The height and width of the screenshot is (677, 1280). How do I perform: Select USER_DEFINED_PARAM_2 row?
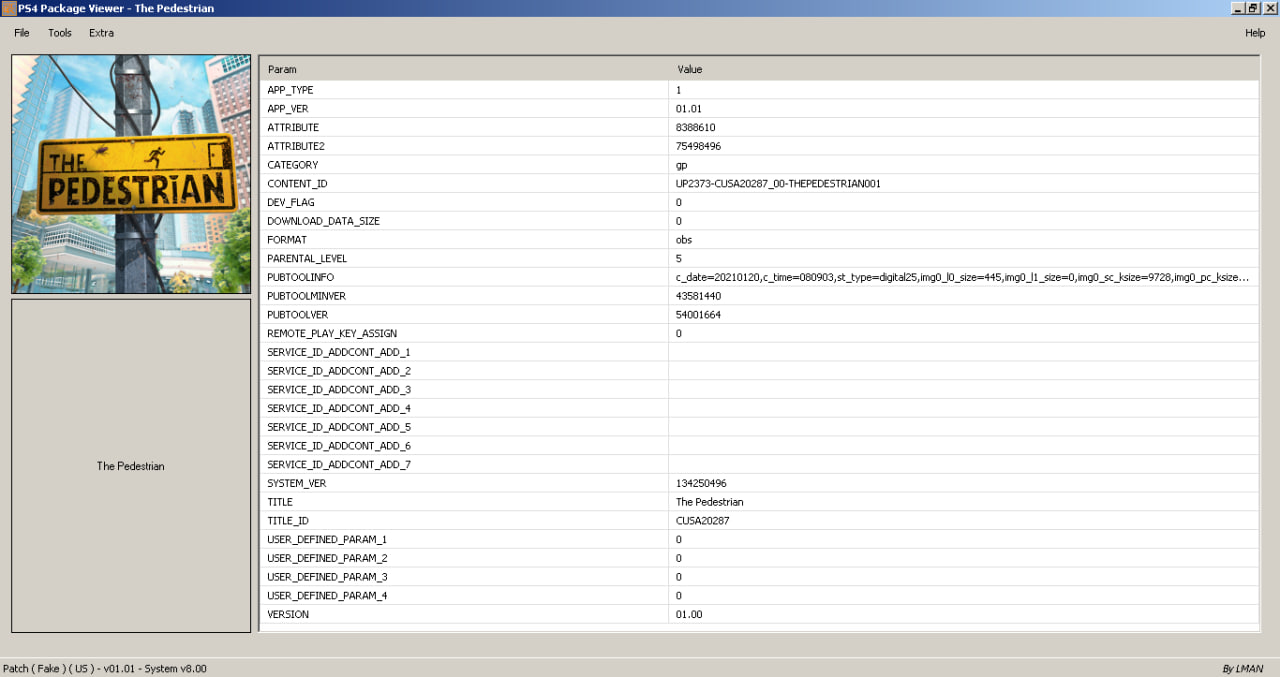point(759,558)
